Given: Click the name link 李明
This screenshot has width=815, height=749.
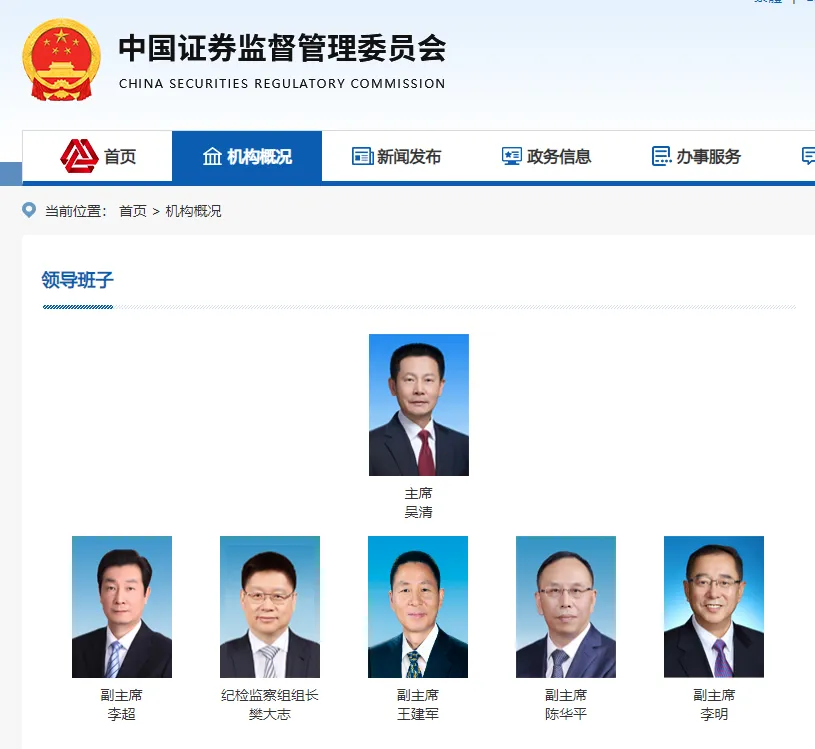Looking at the screenshot, I should click(714, 714).
